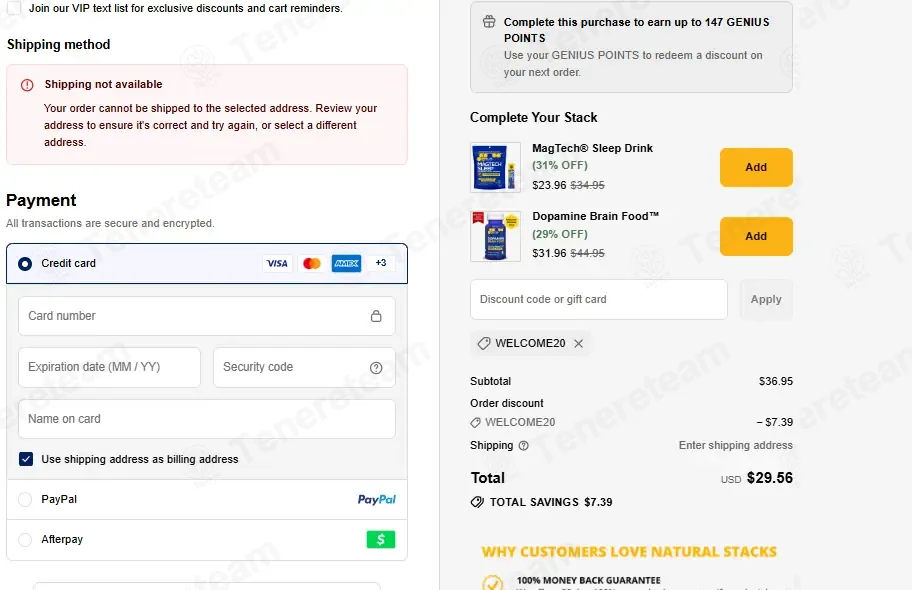Click the Shipping method heading
Viewport: 912px width, 590px height.
(59, 45)
